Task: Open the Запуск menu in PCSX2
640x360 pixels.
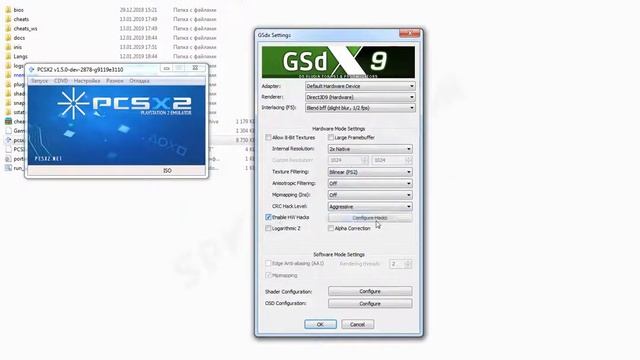Action: pyautogui.click(x=40, y=81)
